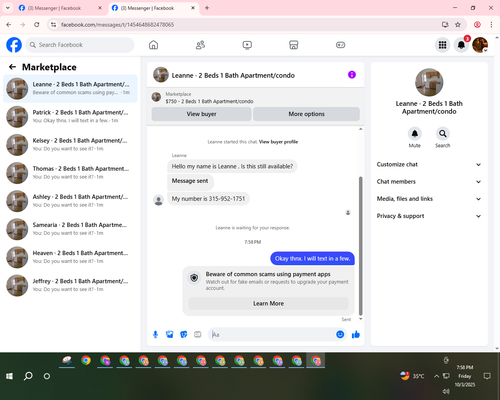Expand Privacy & support section
Screen dimensions: 500x400
(x=429, y=216)
